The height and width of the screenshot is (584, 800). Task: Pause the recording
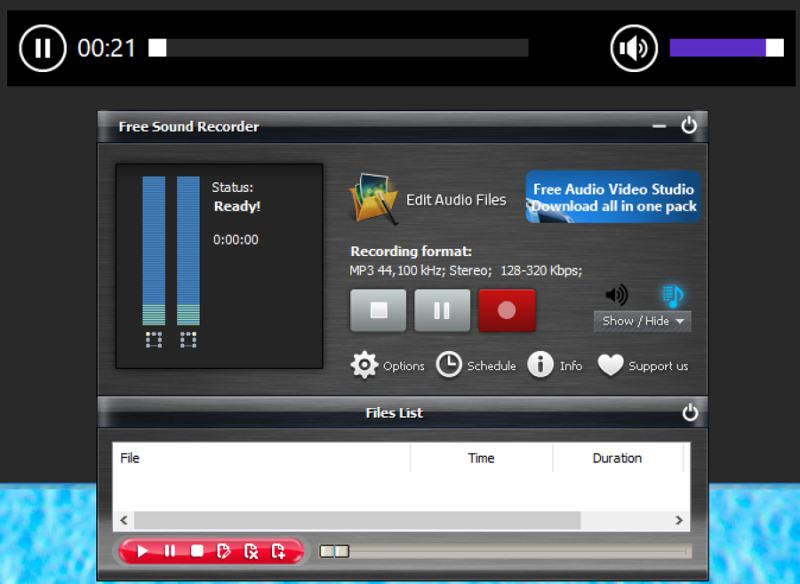[442, 310]
